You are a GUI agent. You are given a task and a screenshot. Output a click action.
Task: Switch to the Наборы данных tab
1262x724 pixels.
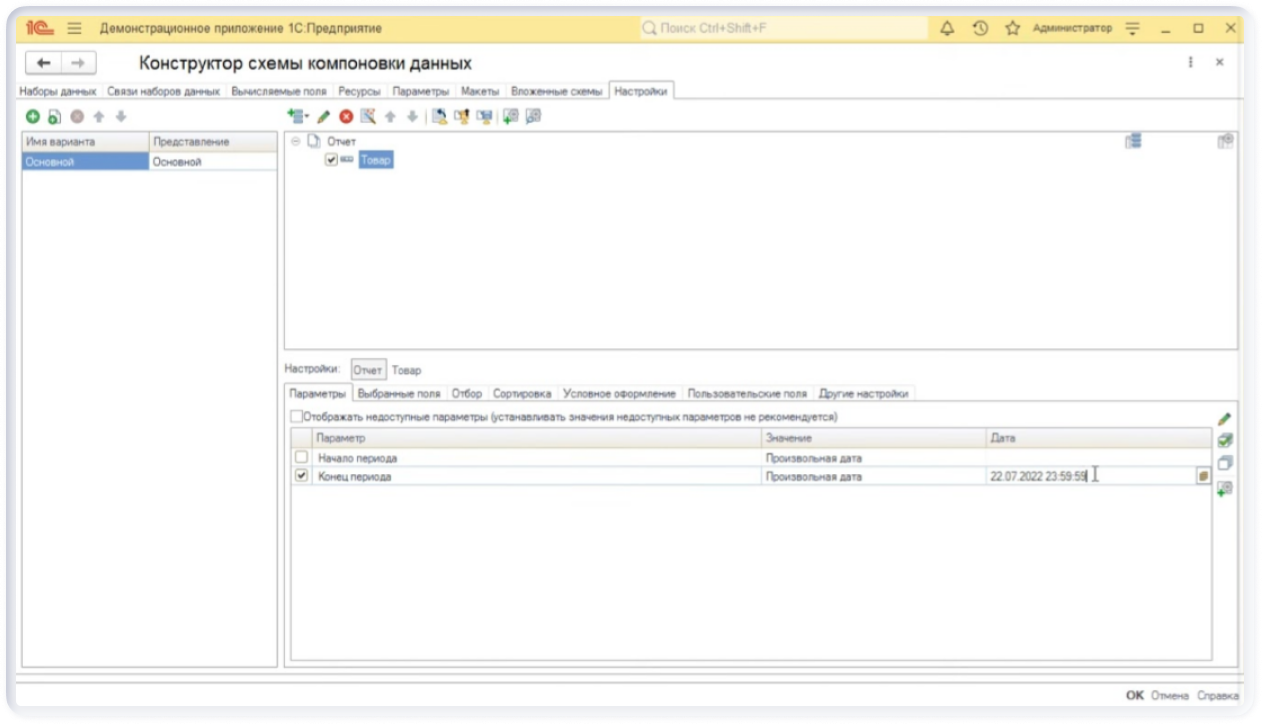point(58,91)
